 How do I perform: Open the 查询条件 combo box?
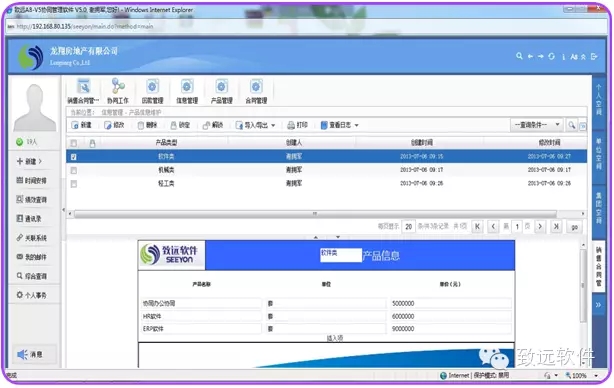click(x=536, y=125)
